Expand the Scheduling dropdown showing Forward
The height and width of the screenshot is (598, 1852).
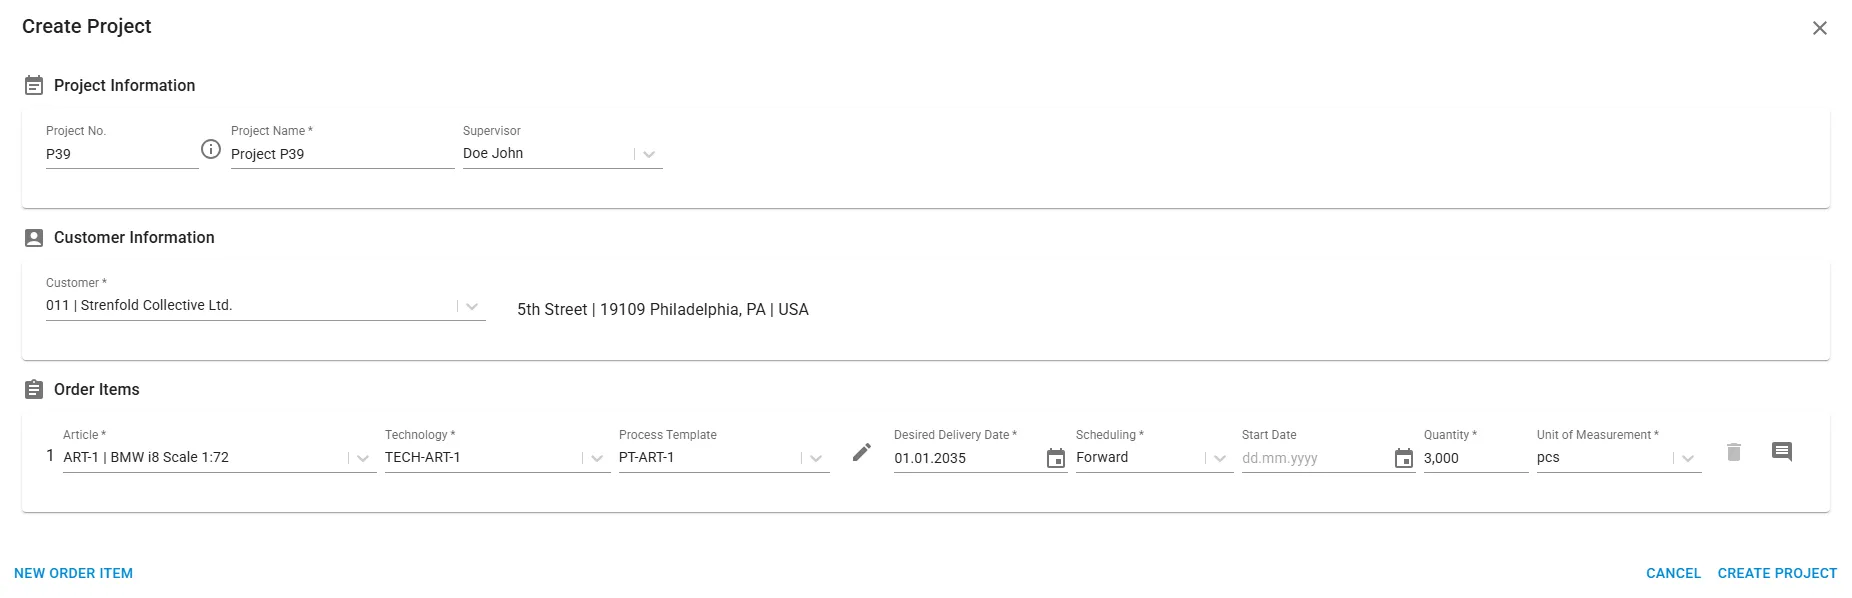click(1220, 458)
